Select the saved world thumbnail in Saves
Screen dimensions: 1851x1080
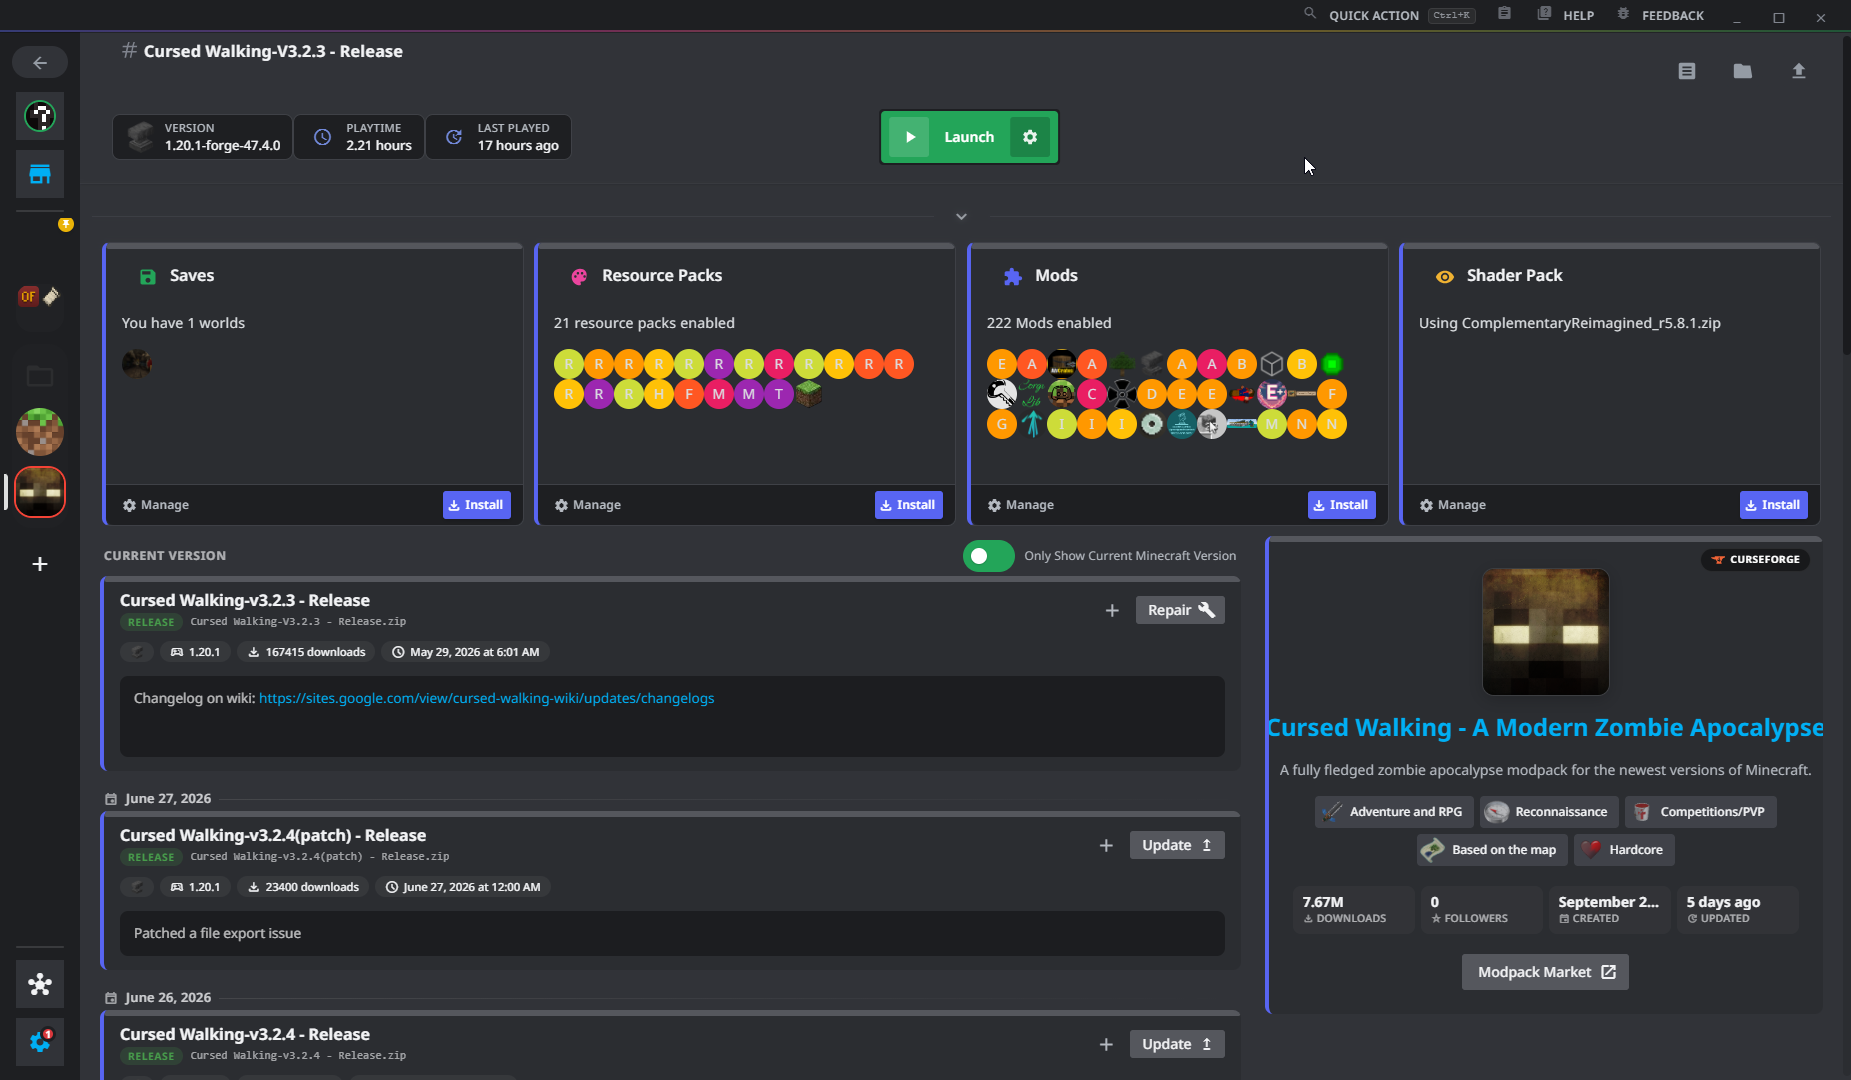click(x=137, y=363)
